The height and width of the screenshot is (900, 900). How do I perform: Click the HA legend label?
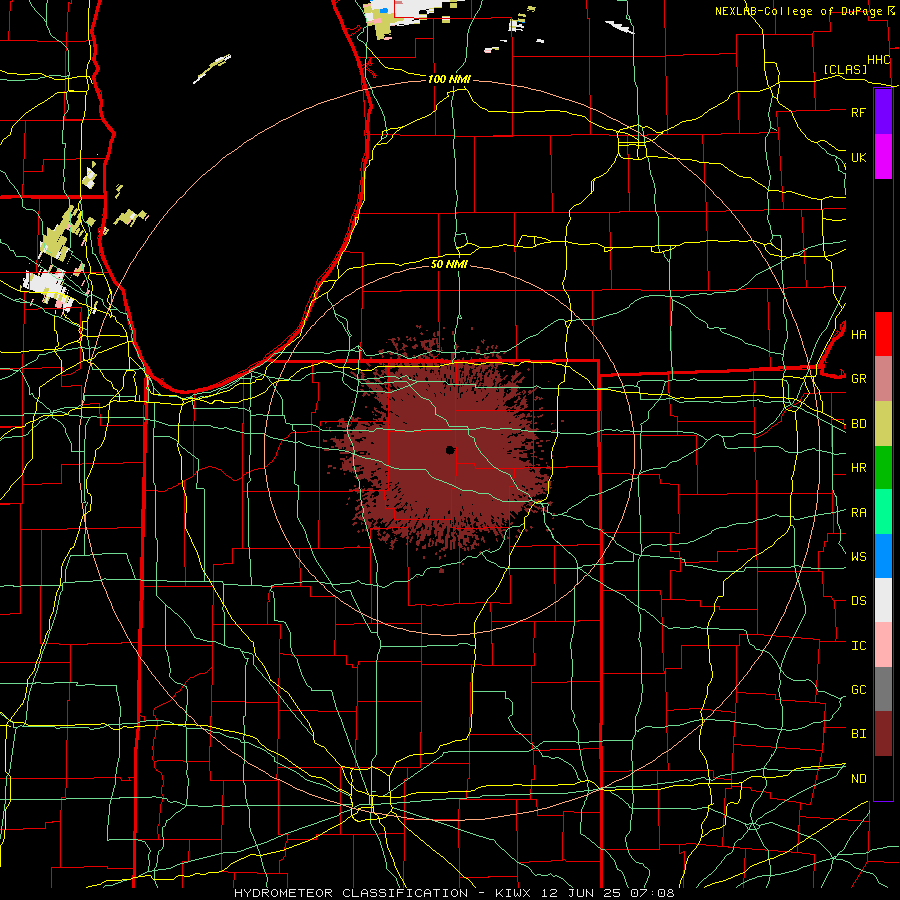coord(858,335)
